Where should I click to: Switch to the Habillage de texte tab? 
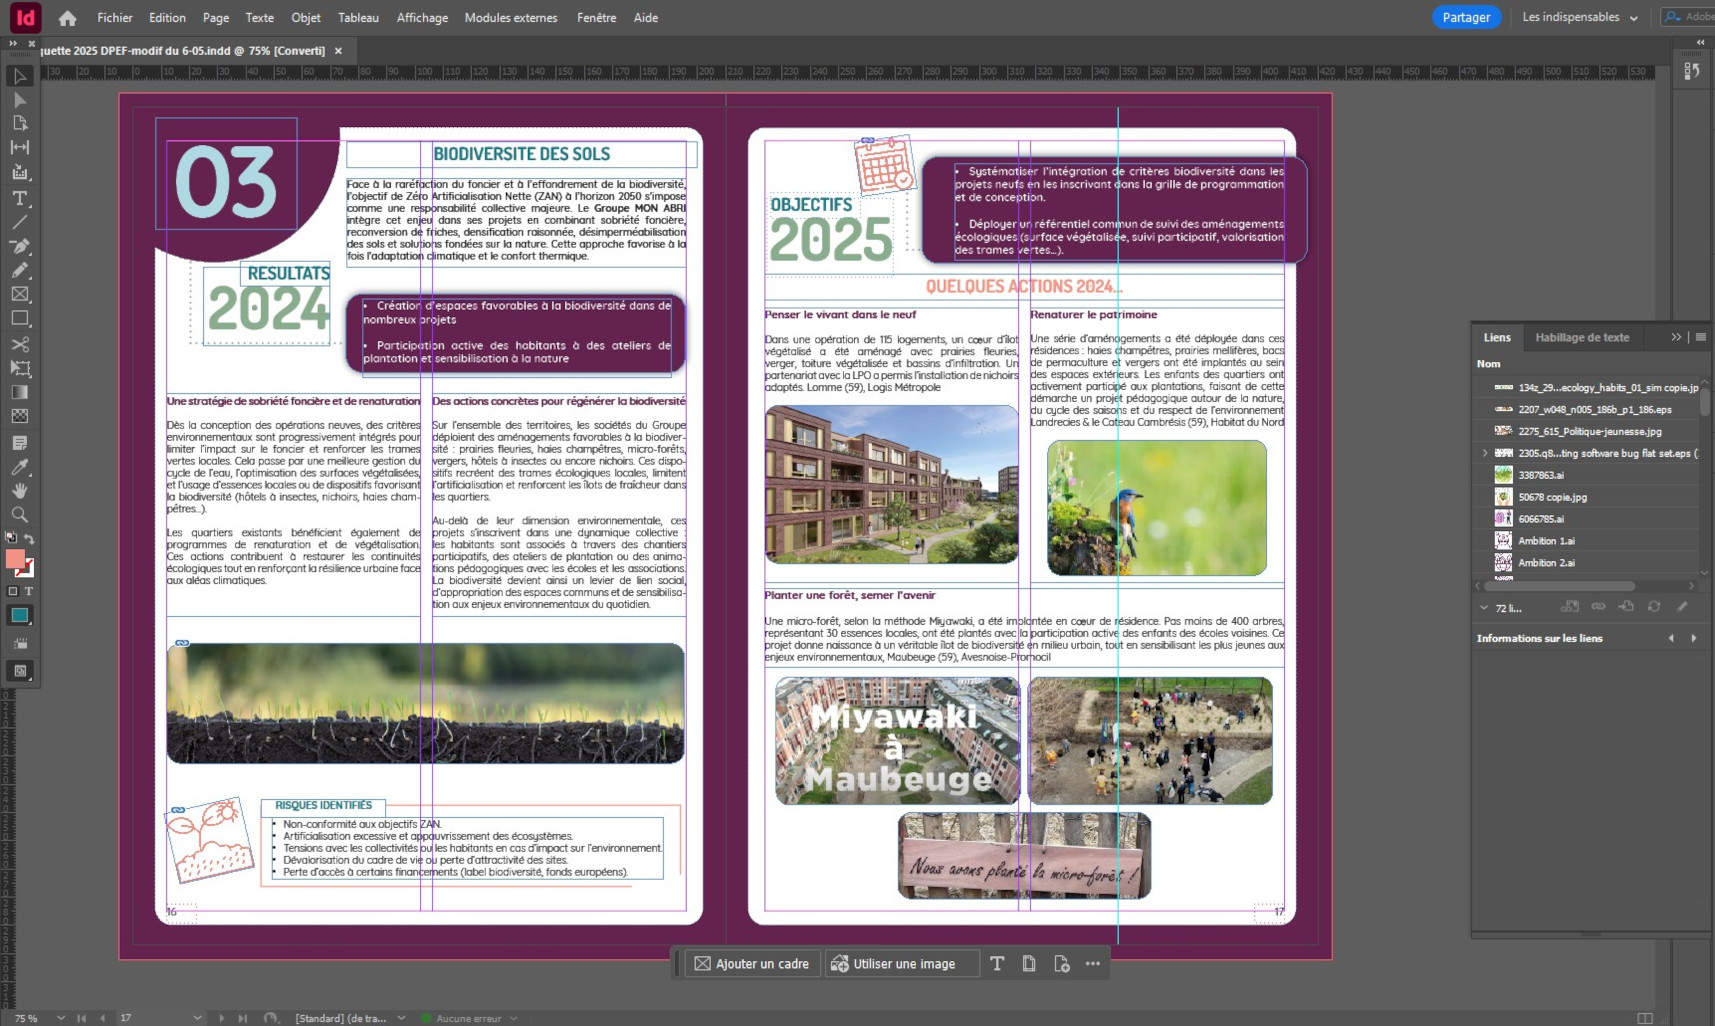(1582, 337)
